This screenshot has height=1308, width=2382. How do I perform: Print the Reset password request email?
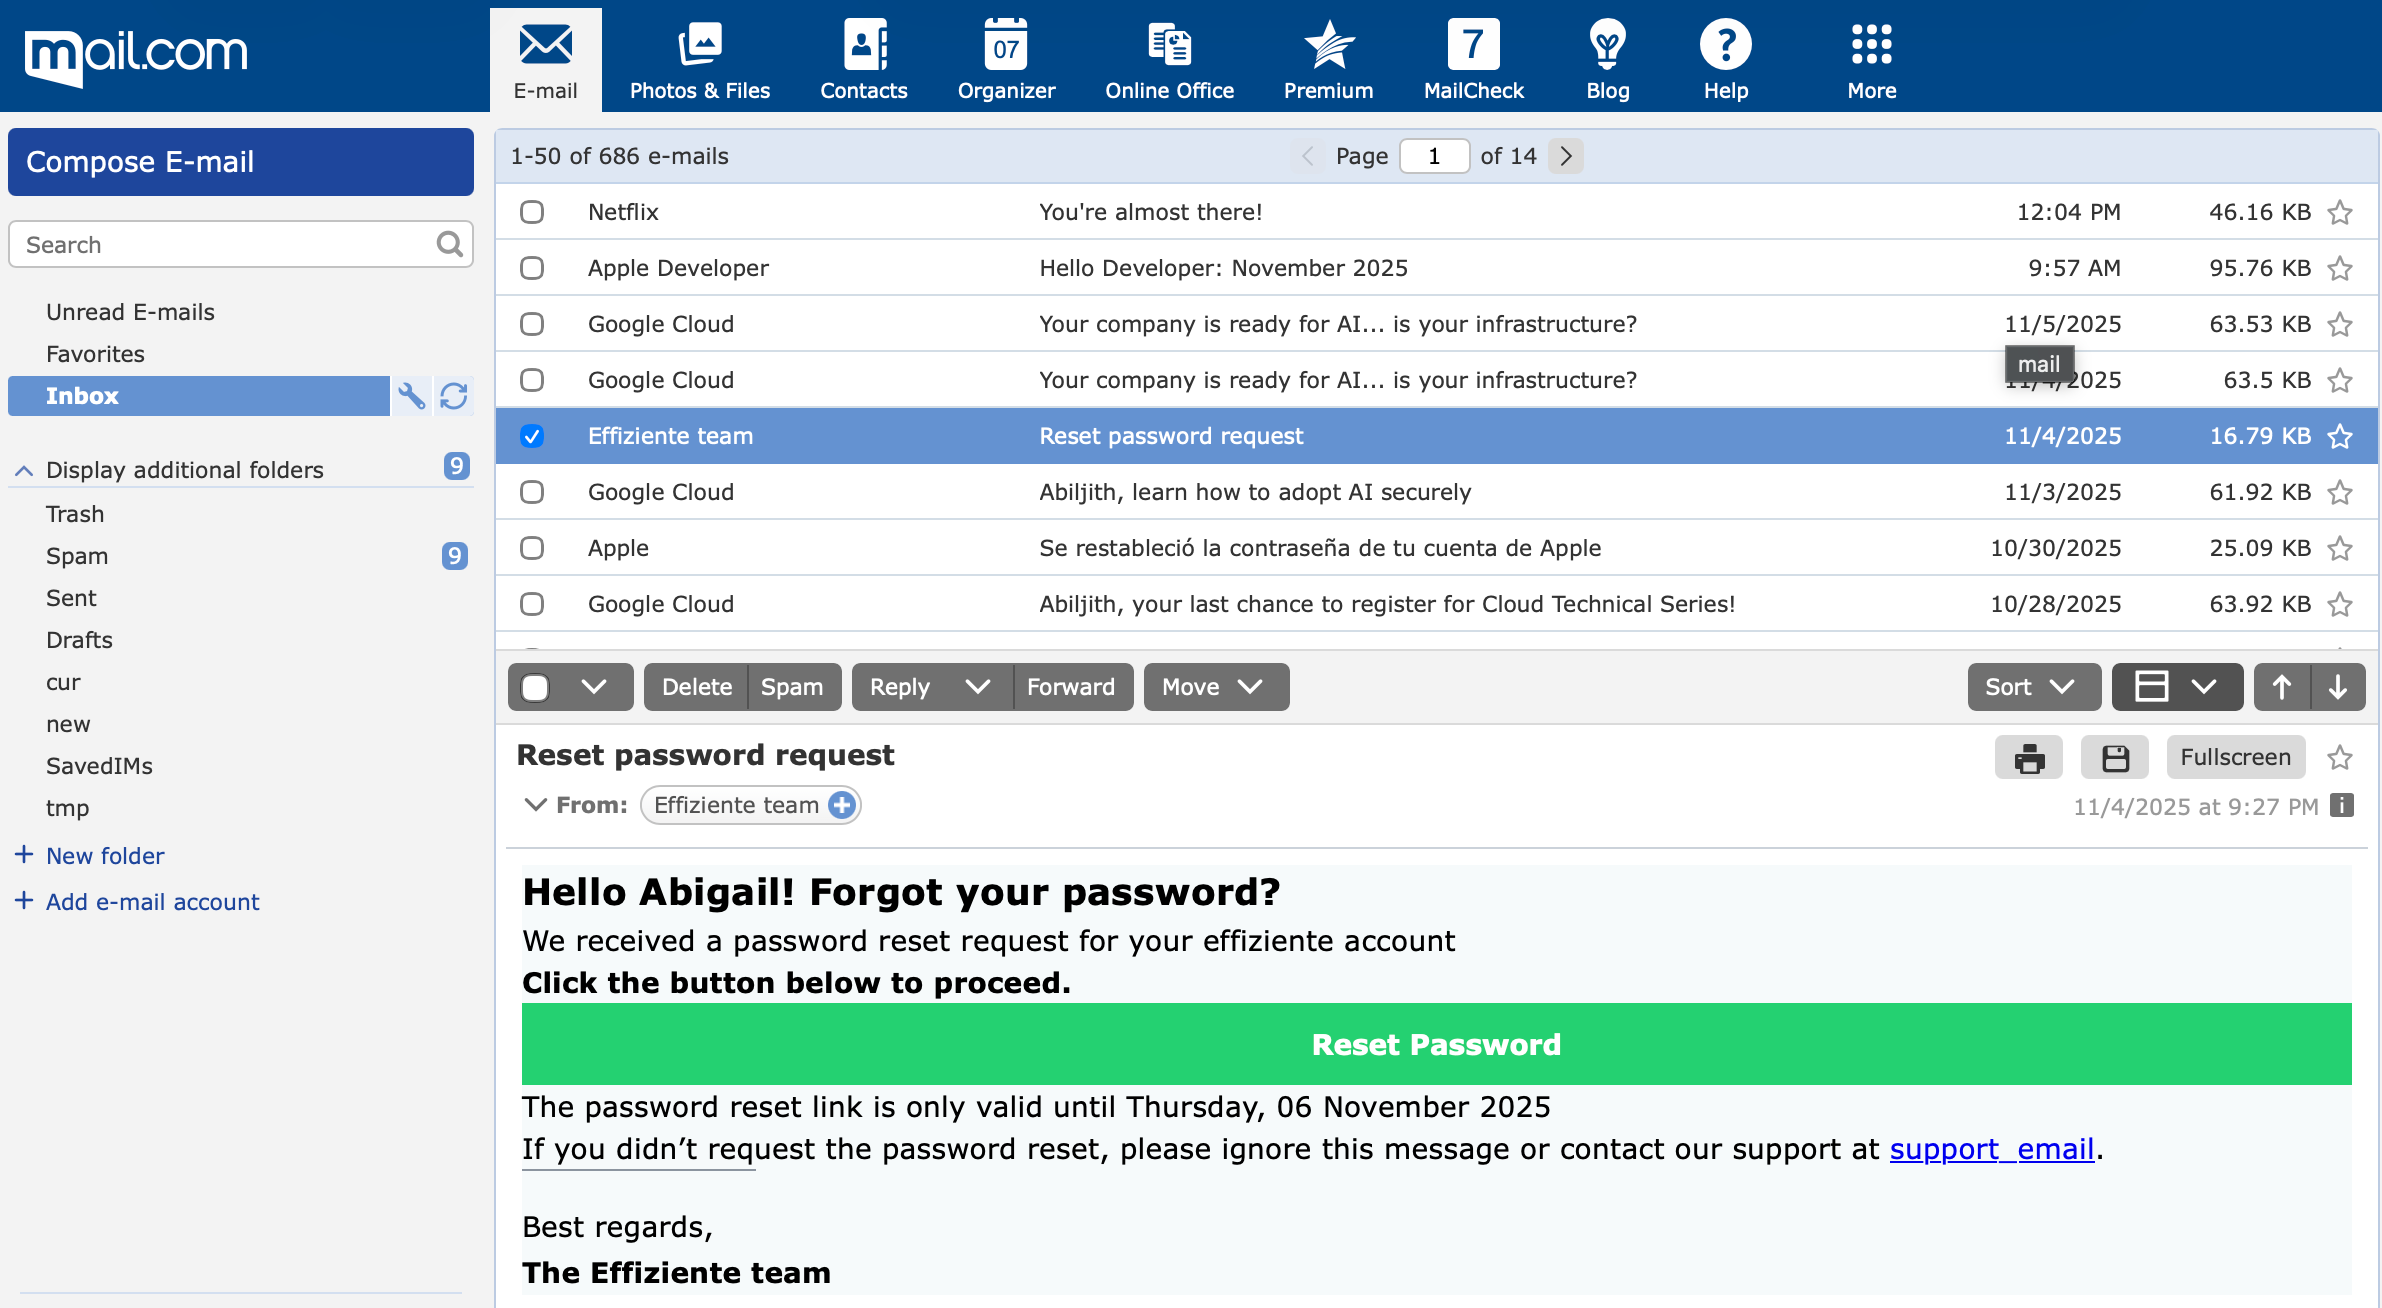2028,758
